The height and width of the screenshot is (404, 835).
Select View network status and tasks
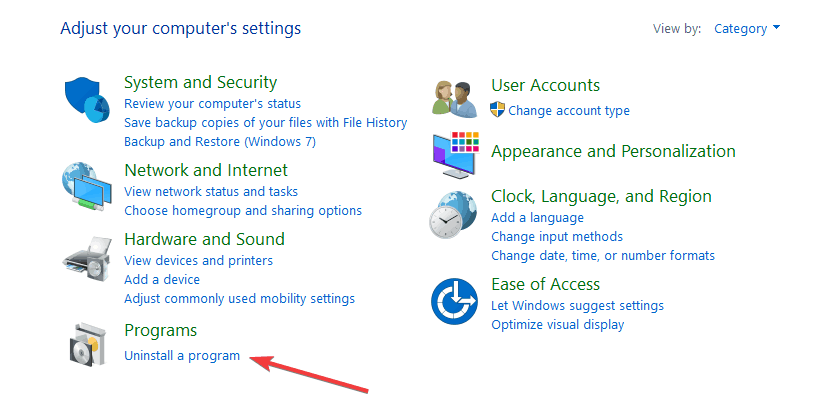click(211, 191)
